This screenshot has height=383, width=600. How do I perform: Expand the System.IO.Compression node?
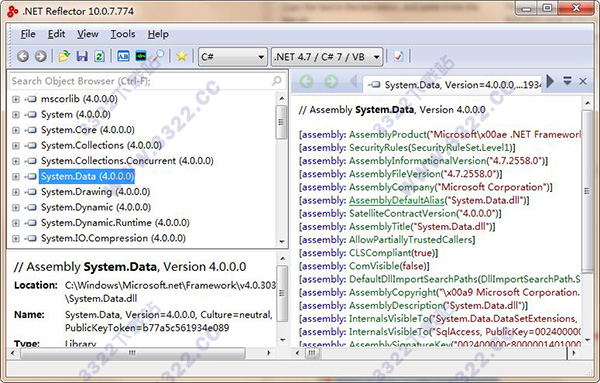click(x=16, y=238)
